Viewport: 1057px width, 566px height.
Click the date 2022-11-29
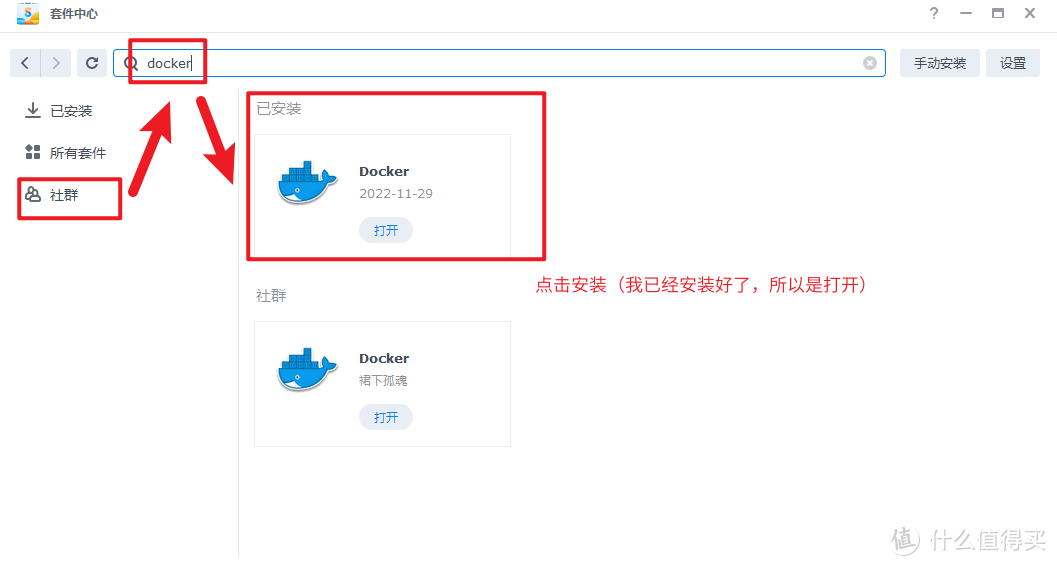coord(396,193)
